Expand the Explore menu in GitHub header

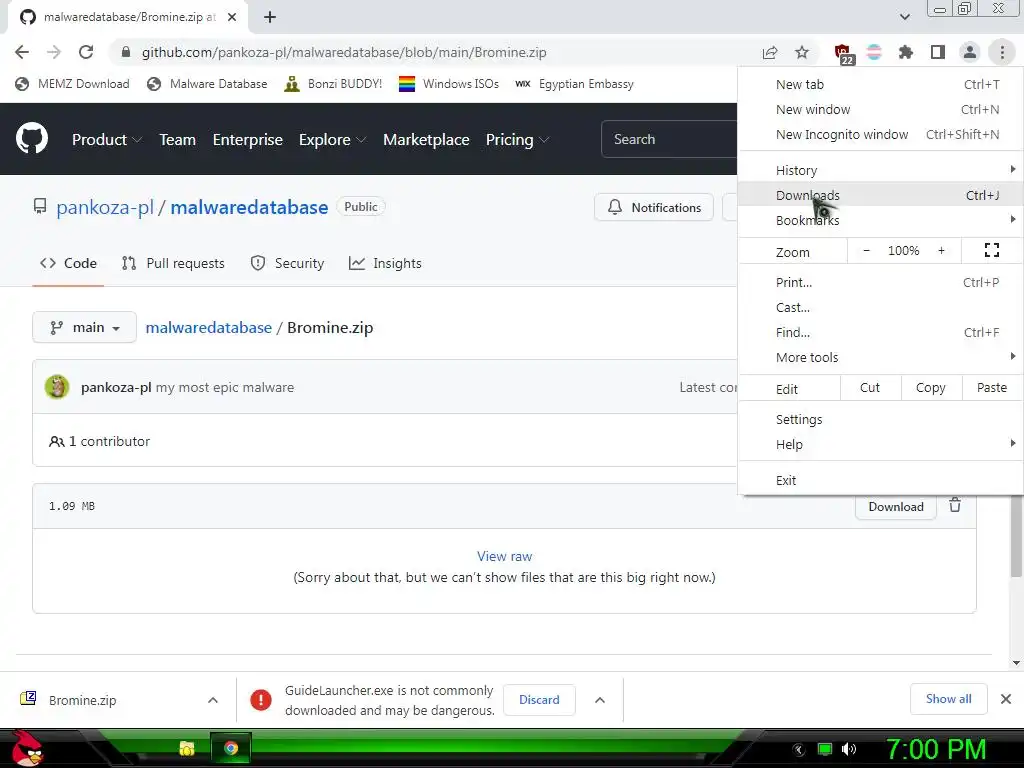(332, 140)
